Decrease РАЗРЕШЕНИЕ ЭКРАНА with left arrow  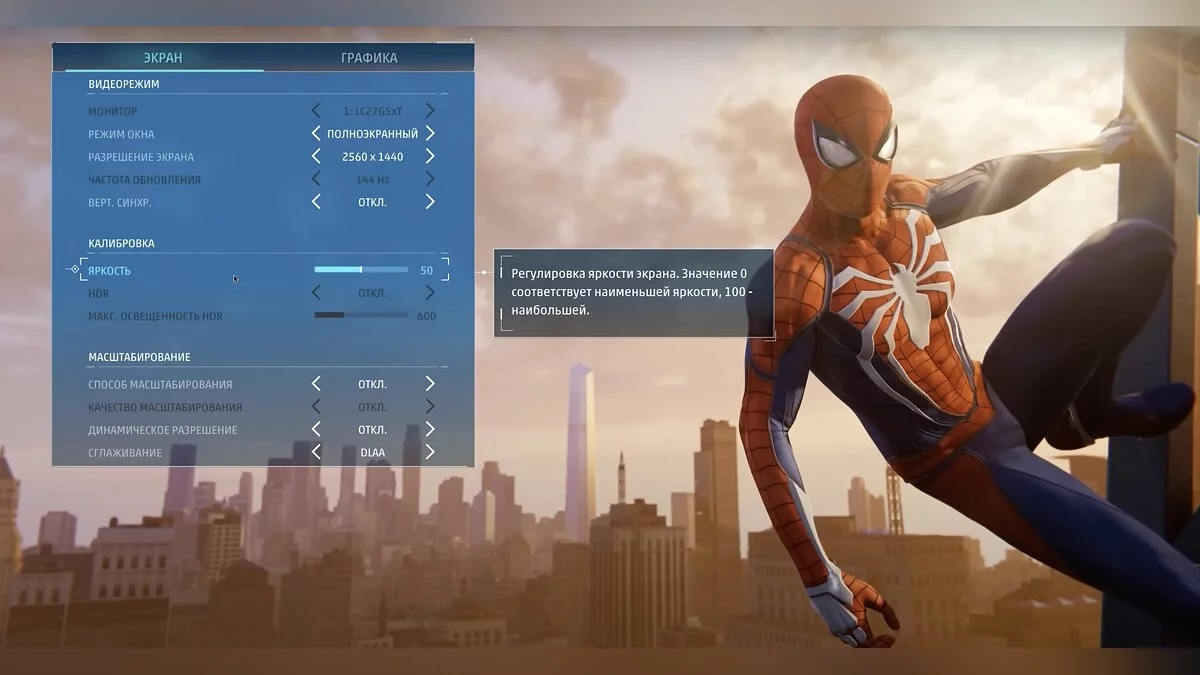click(x=316, y=156)
